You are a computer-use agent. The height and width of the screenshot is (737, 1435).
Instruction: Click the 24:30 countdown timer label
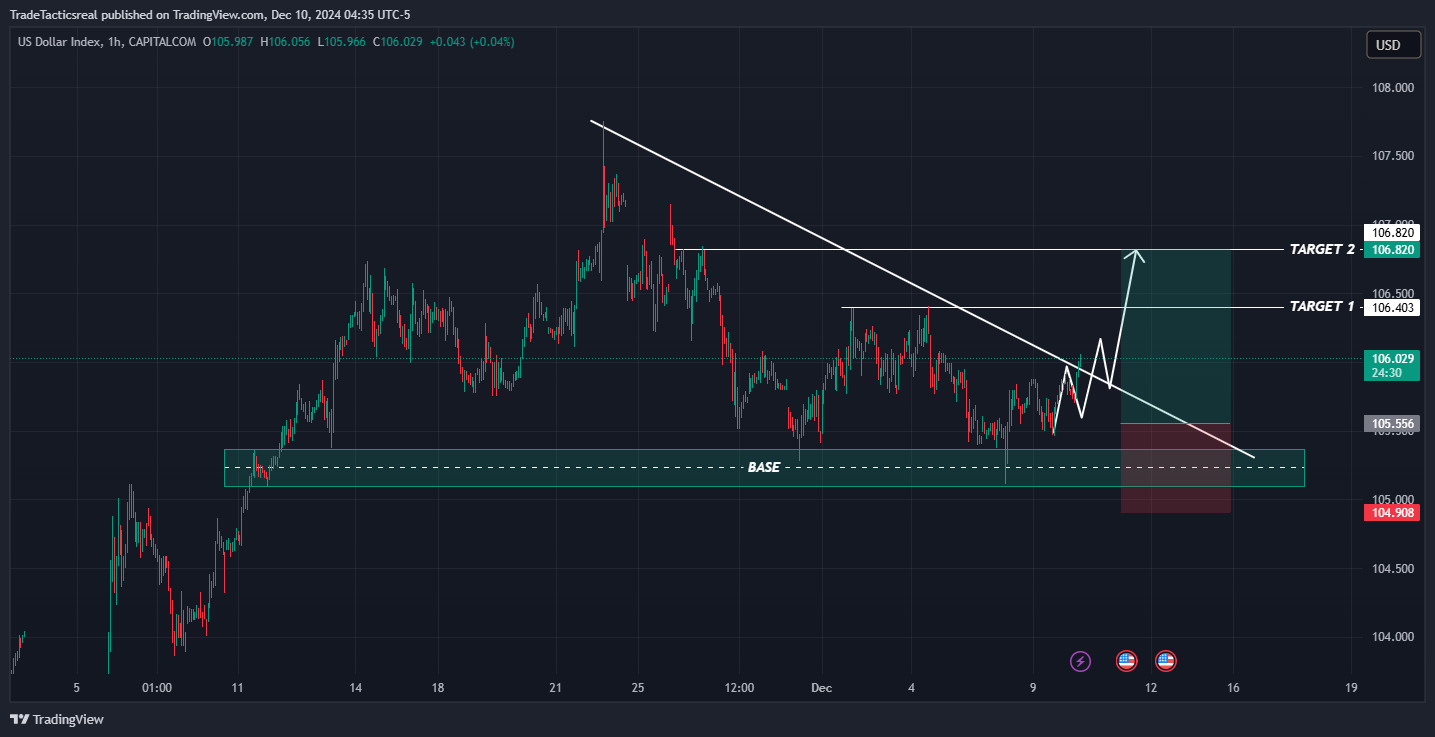pos(1385,372)
